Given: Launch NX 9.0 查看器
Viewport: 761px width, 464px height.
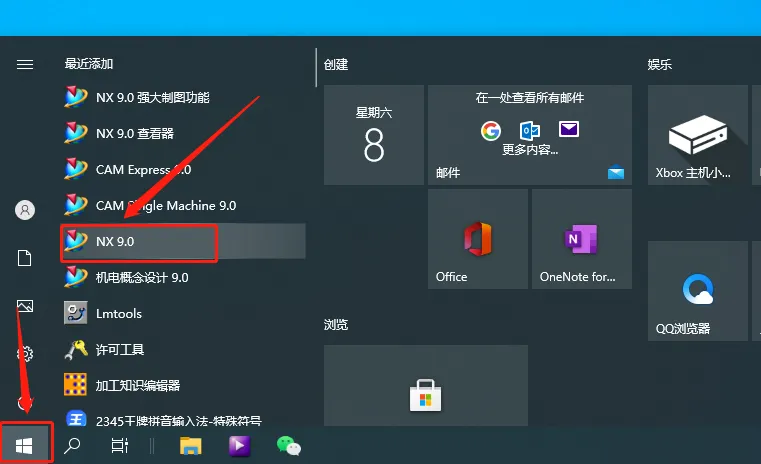Looking at the screenshot, I should [182, 133].
